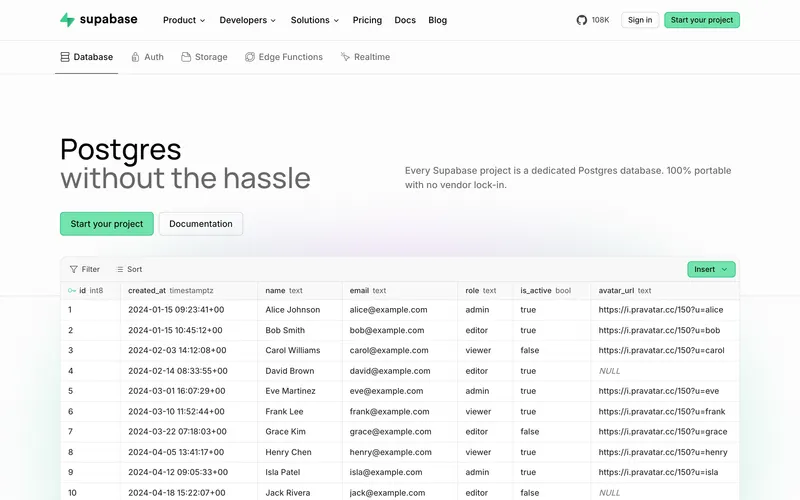Click the primary key icon beside id

tap(72, 290)
